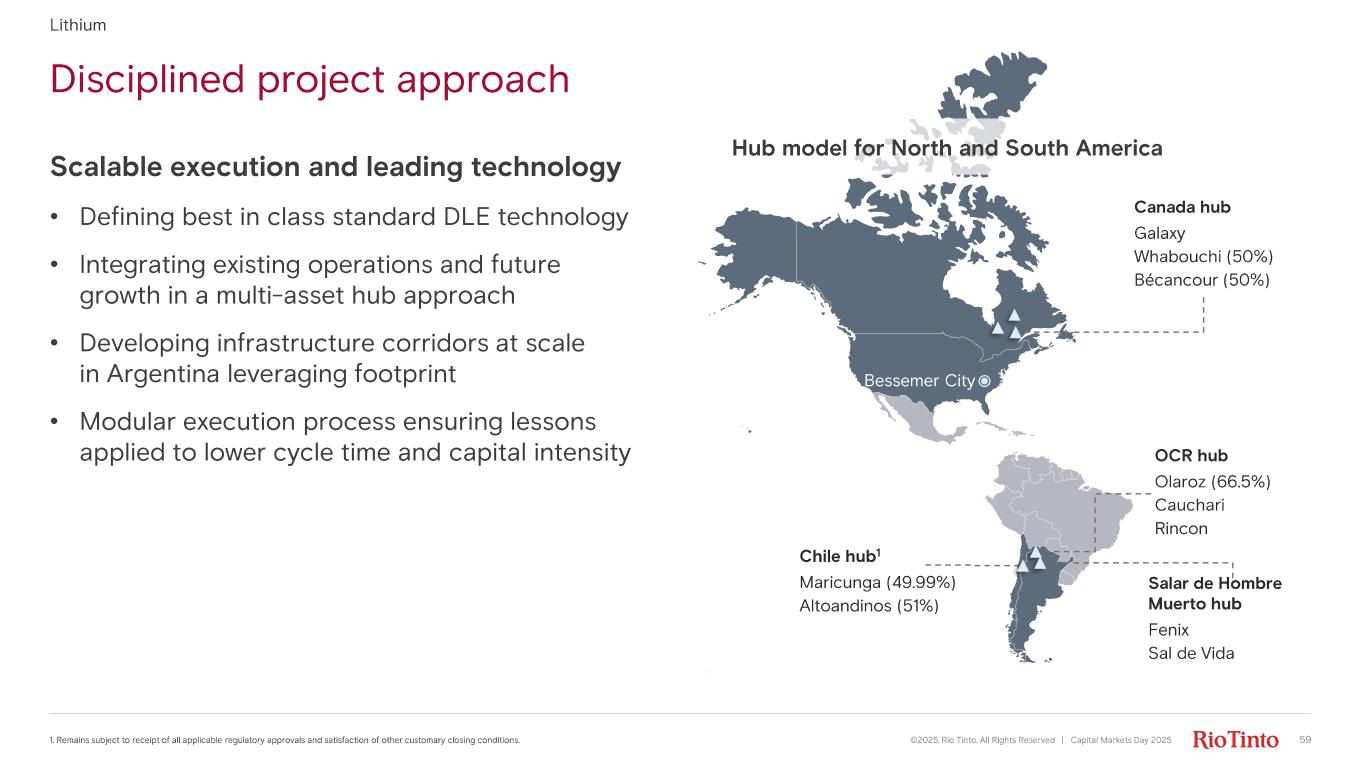The height and width of the screenshot is (768, 1365).
Task: Click 'Capital Markets Day 2025' footer text
Action: coord(1120,741)
